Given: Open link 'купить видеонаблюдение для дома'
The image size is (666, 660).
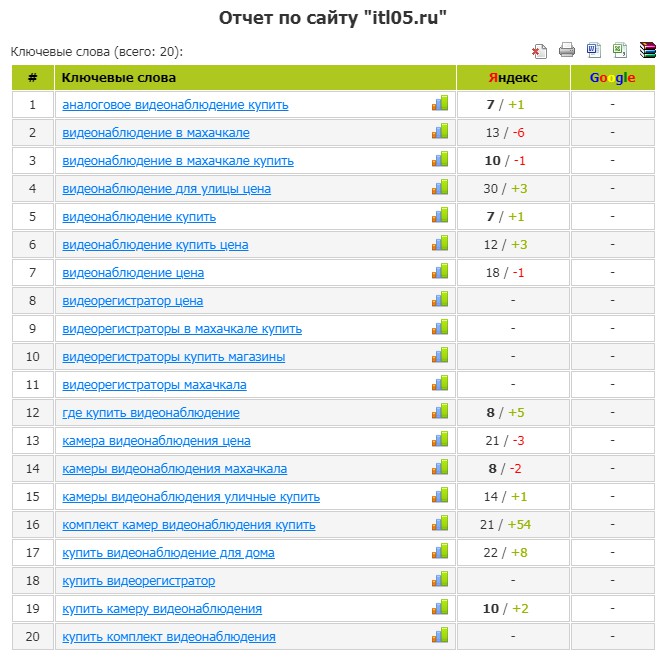Looking at the screenshot, I should [x=168, y=553].
